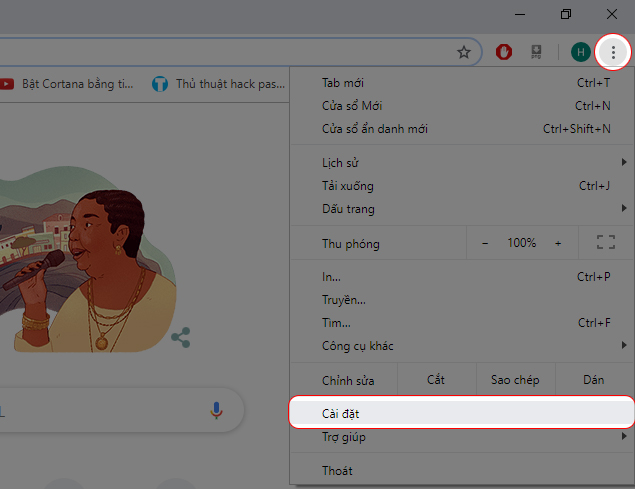The height and width of the screenshot is (489, 635).
Task: Click the three-dot Chrome menu icon
Action: tap(613, 52)
